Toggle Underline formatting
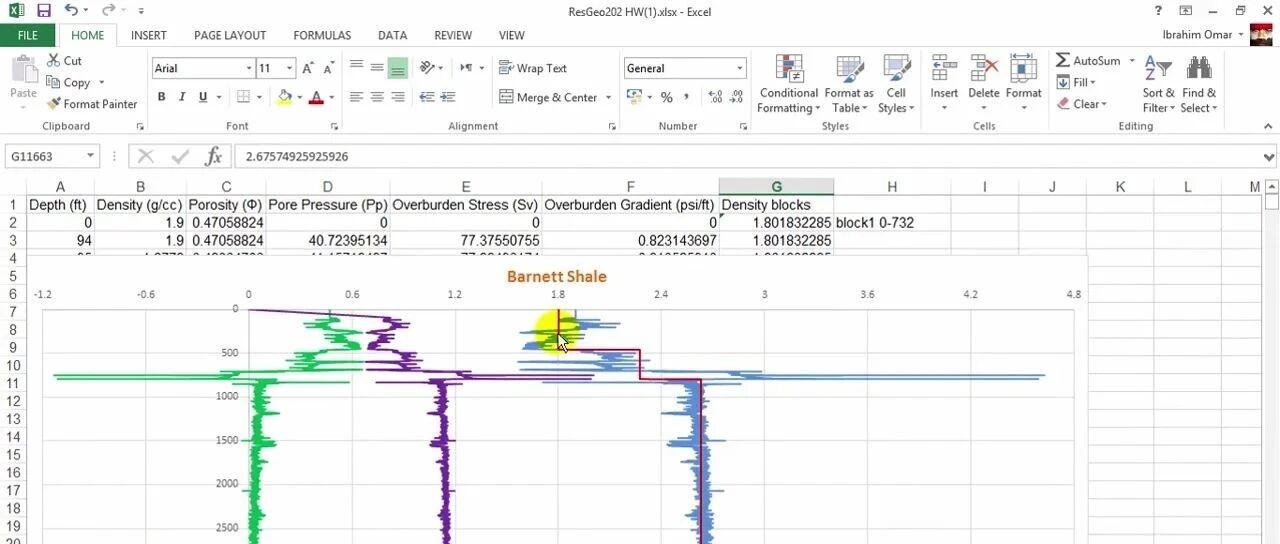The image size is (1280, 544). coord(203,97)
